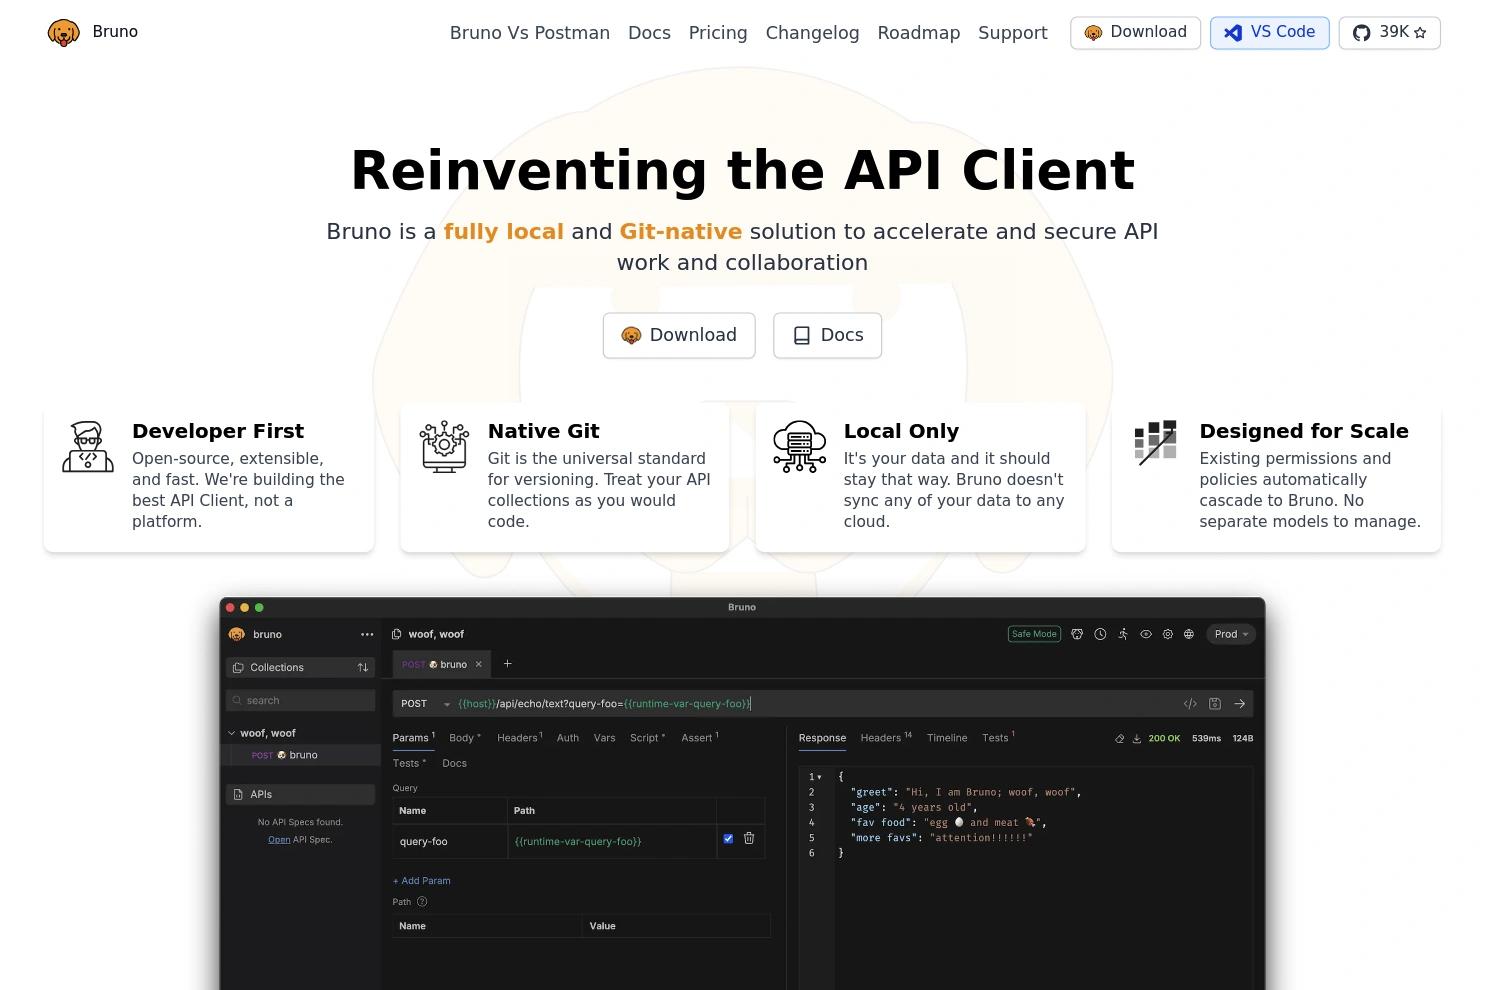
Task: Open the Roadmap link
Action: point(919,33)
